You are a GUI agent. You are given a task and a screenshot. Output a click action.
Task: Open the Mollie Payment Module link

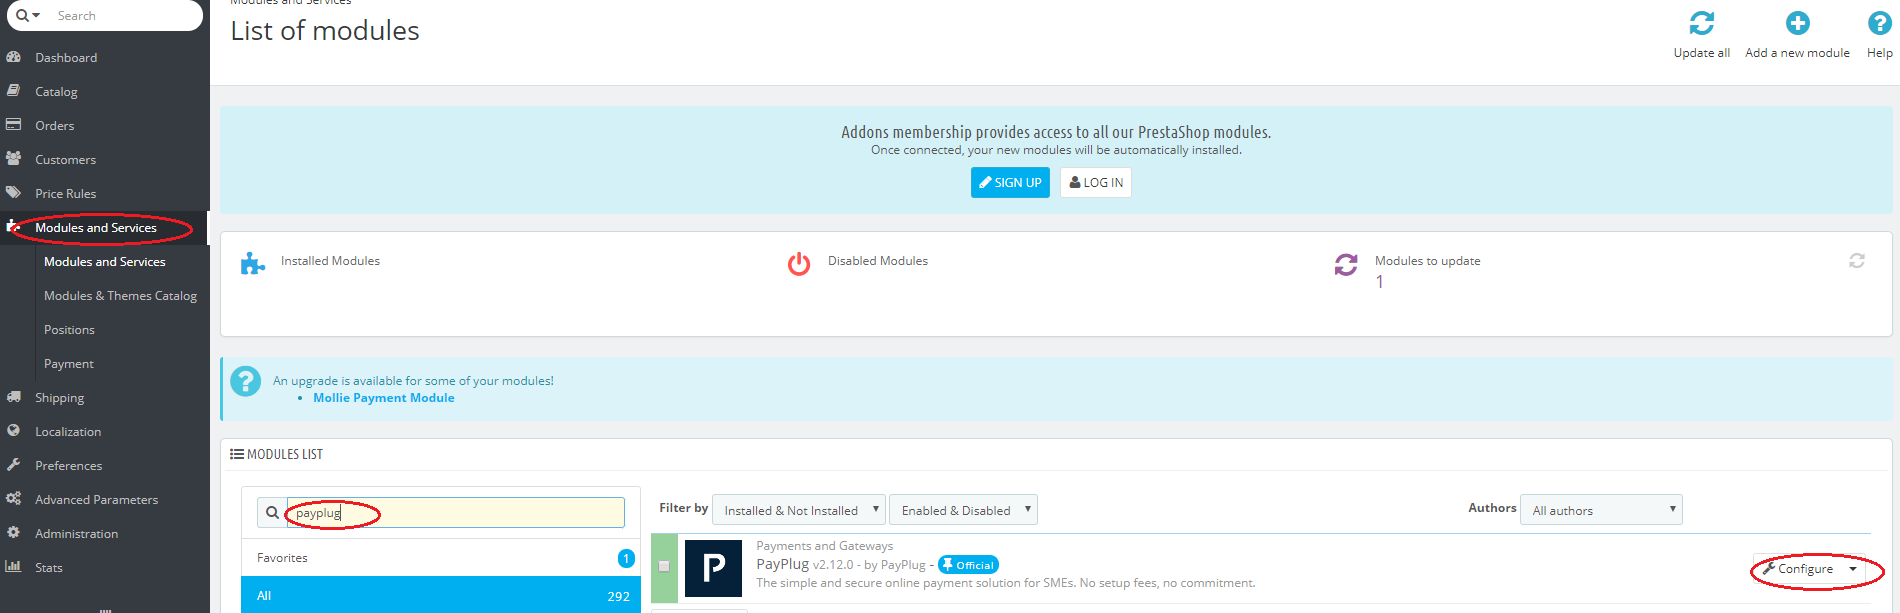pyautogui.click(x=384, y=398)
